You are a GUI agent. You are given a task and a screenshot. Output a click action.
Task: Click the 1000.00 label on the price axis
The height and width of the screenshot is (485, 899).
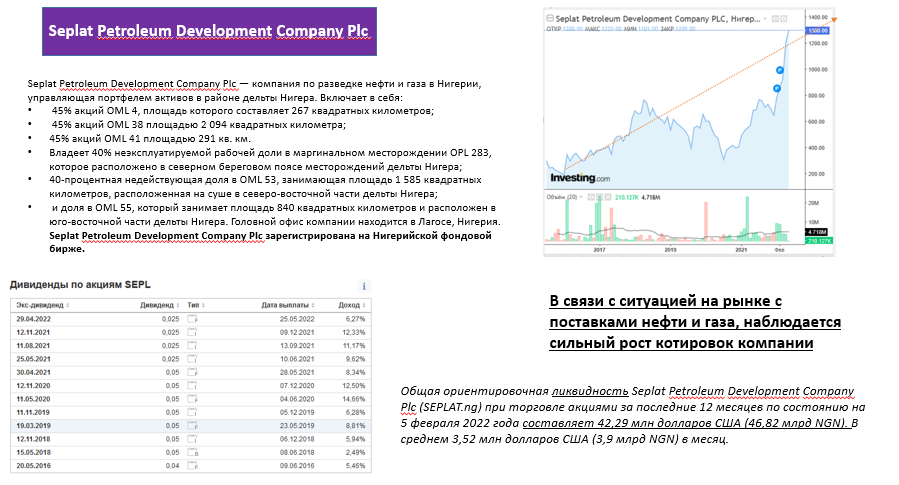pos(818,69)
